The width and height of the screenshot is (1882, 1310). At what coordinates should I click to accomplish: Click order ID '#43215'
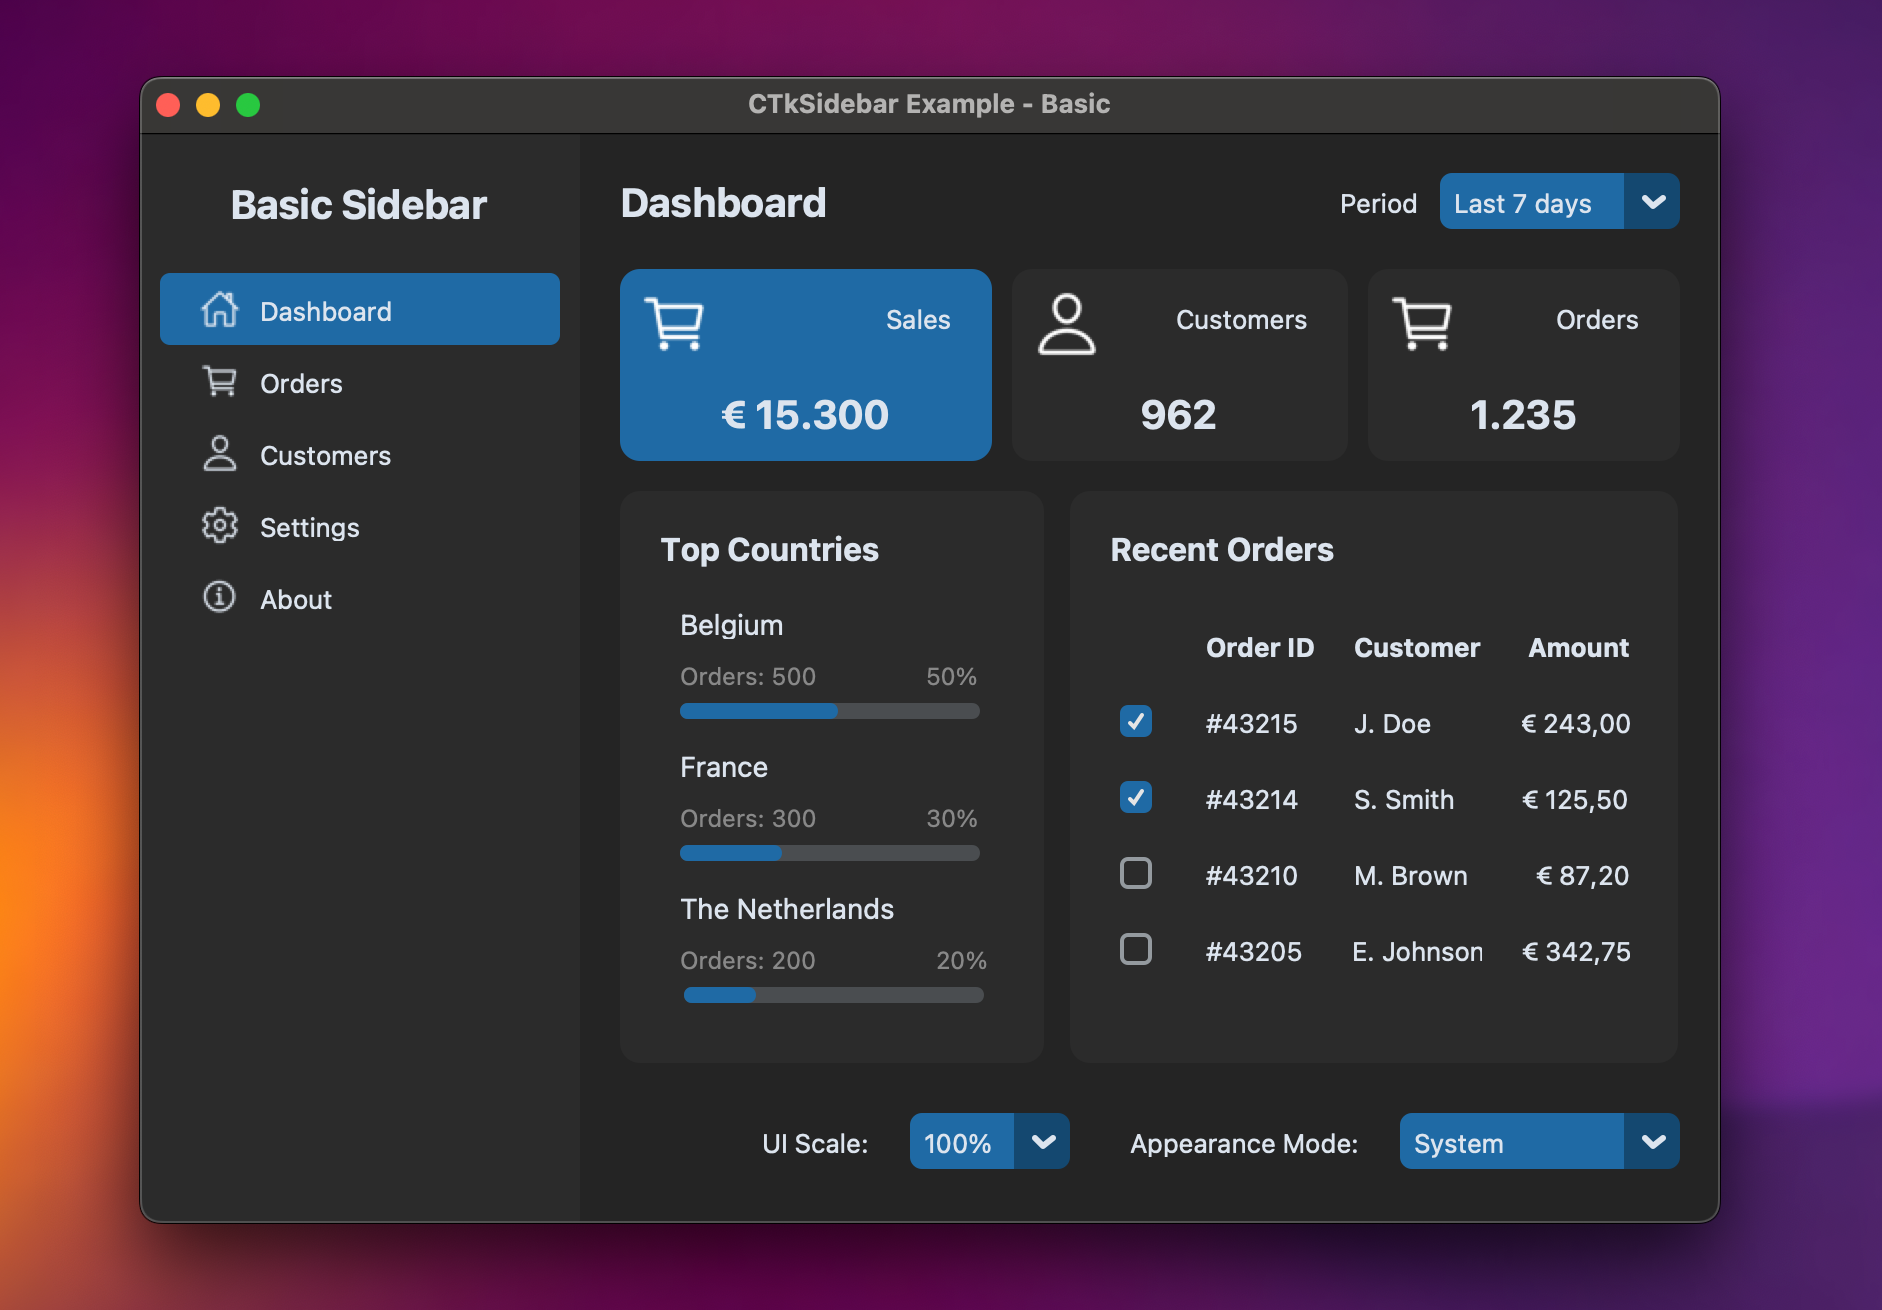tap(1251, 723)
